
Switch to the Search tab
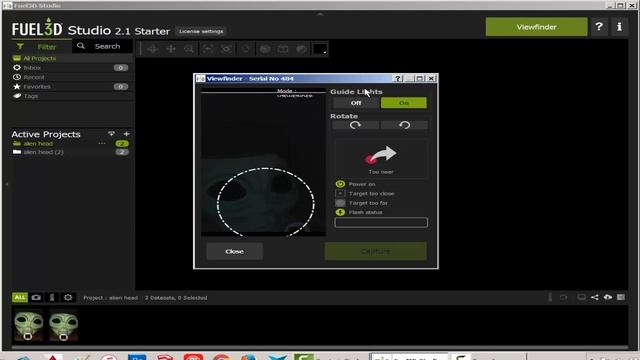tap(102, 46)
